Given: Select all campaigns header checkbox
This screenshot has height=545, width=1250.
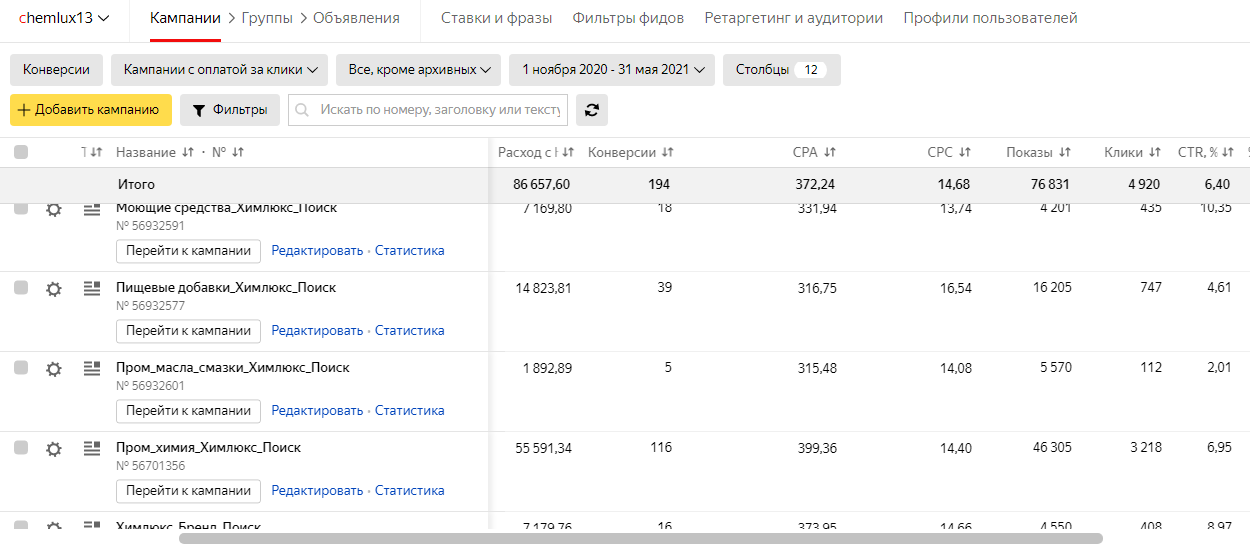Looking at the screenshot, I should 21,152.
